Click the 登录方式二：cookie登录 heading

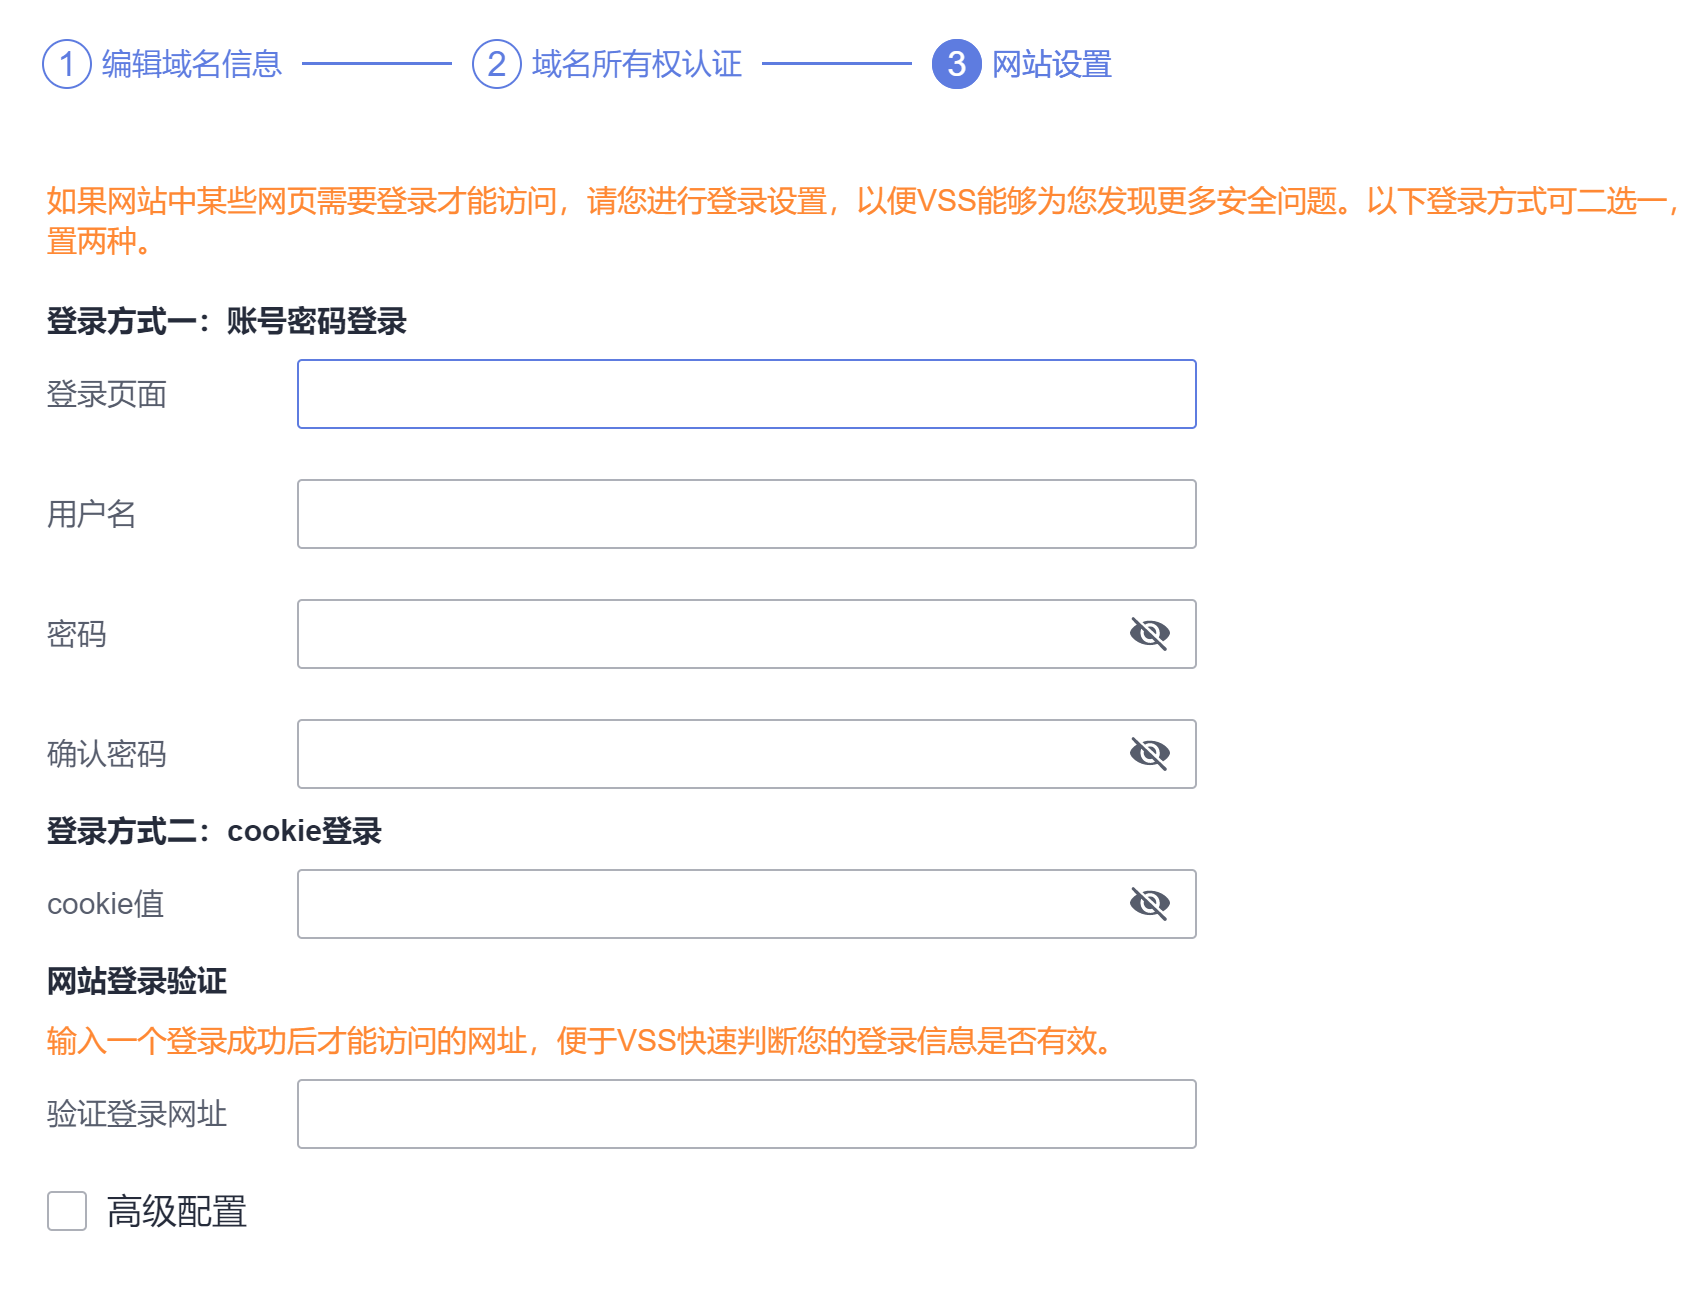pos(214,832)
